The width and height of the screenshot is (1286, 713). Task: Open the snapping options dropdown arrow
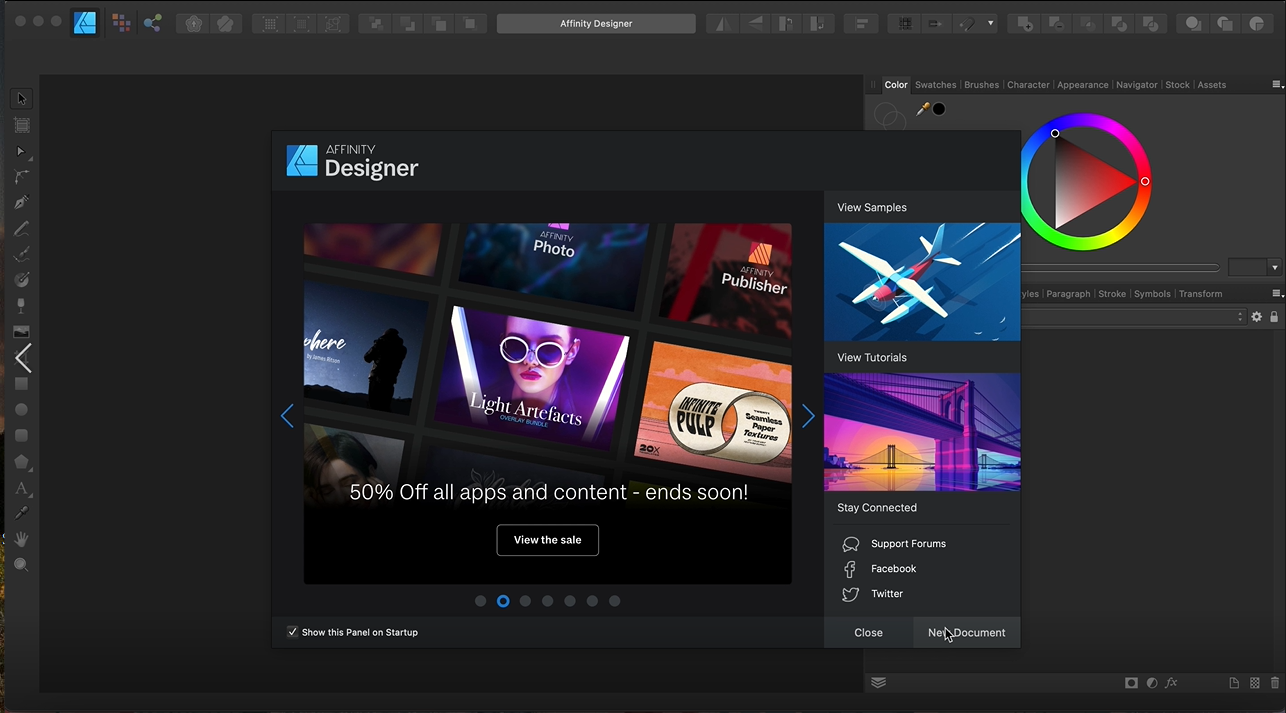click(x=991, y=23)
